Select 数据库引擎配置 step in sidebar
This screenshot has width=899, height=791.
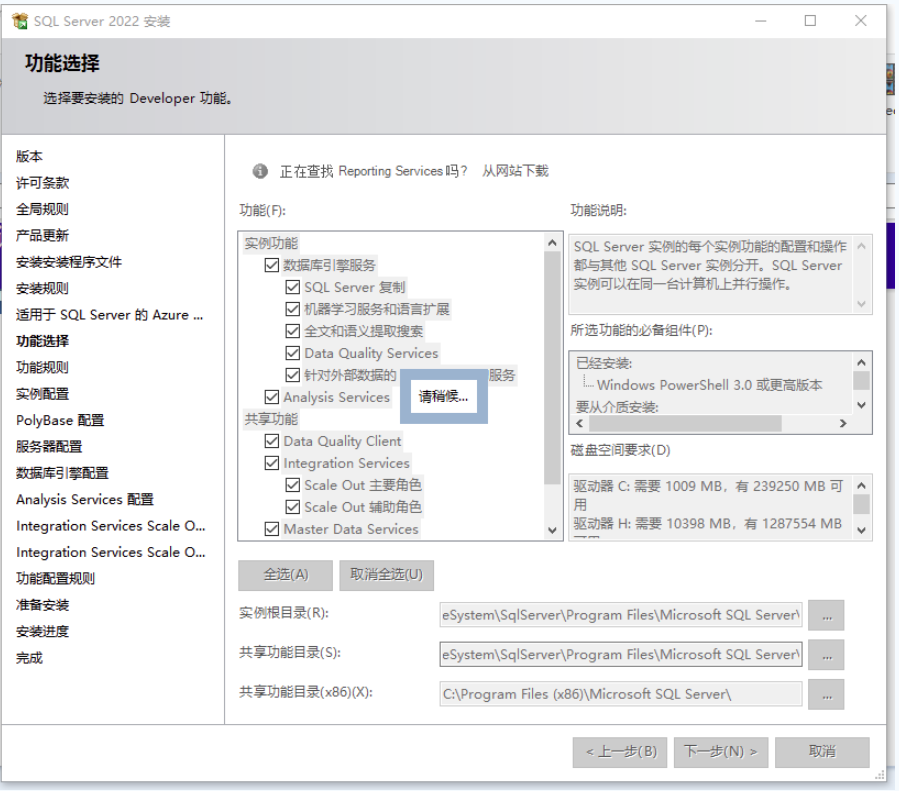pyautogui.click(x=62, y=473)
